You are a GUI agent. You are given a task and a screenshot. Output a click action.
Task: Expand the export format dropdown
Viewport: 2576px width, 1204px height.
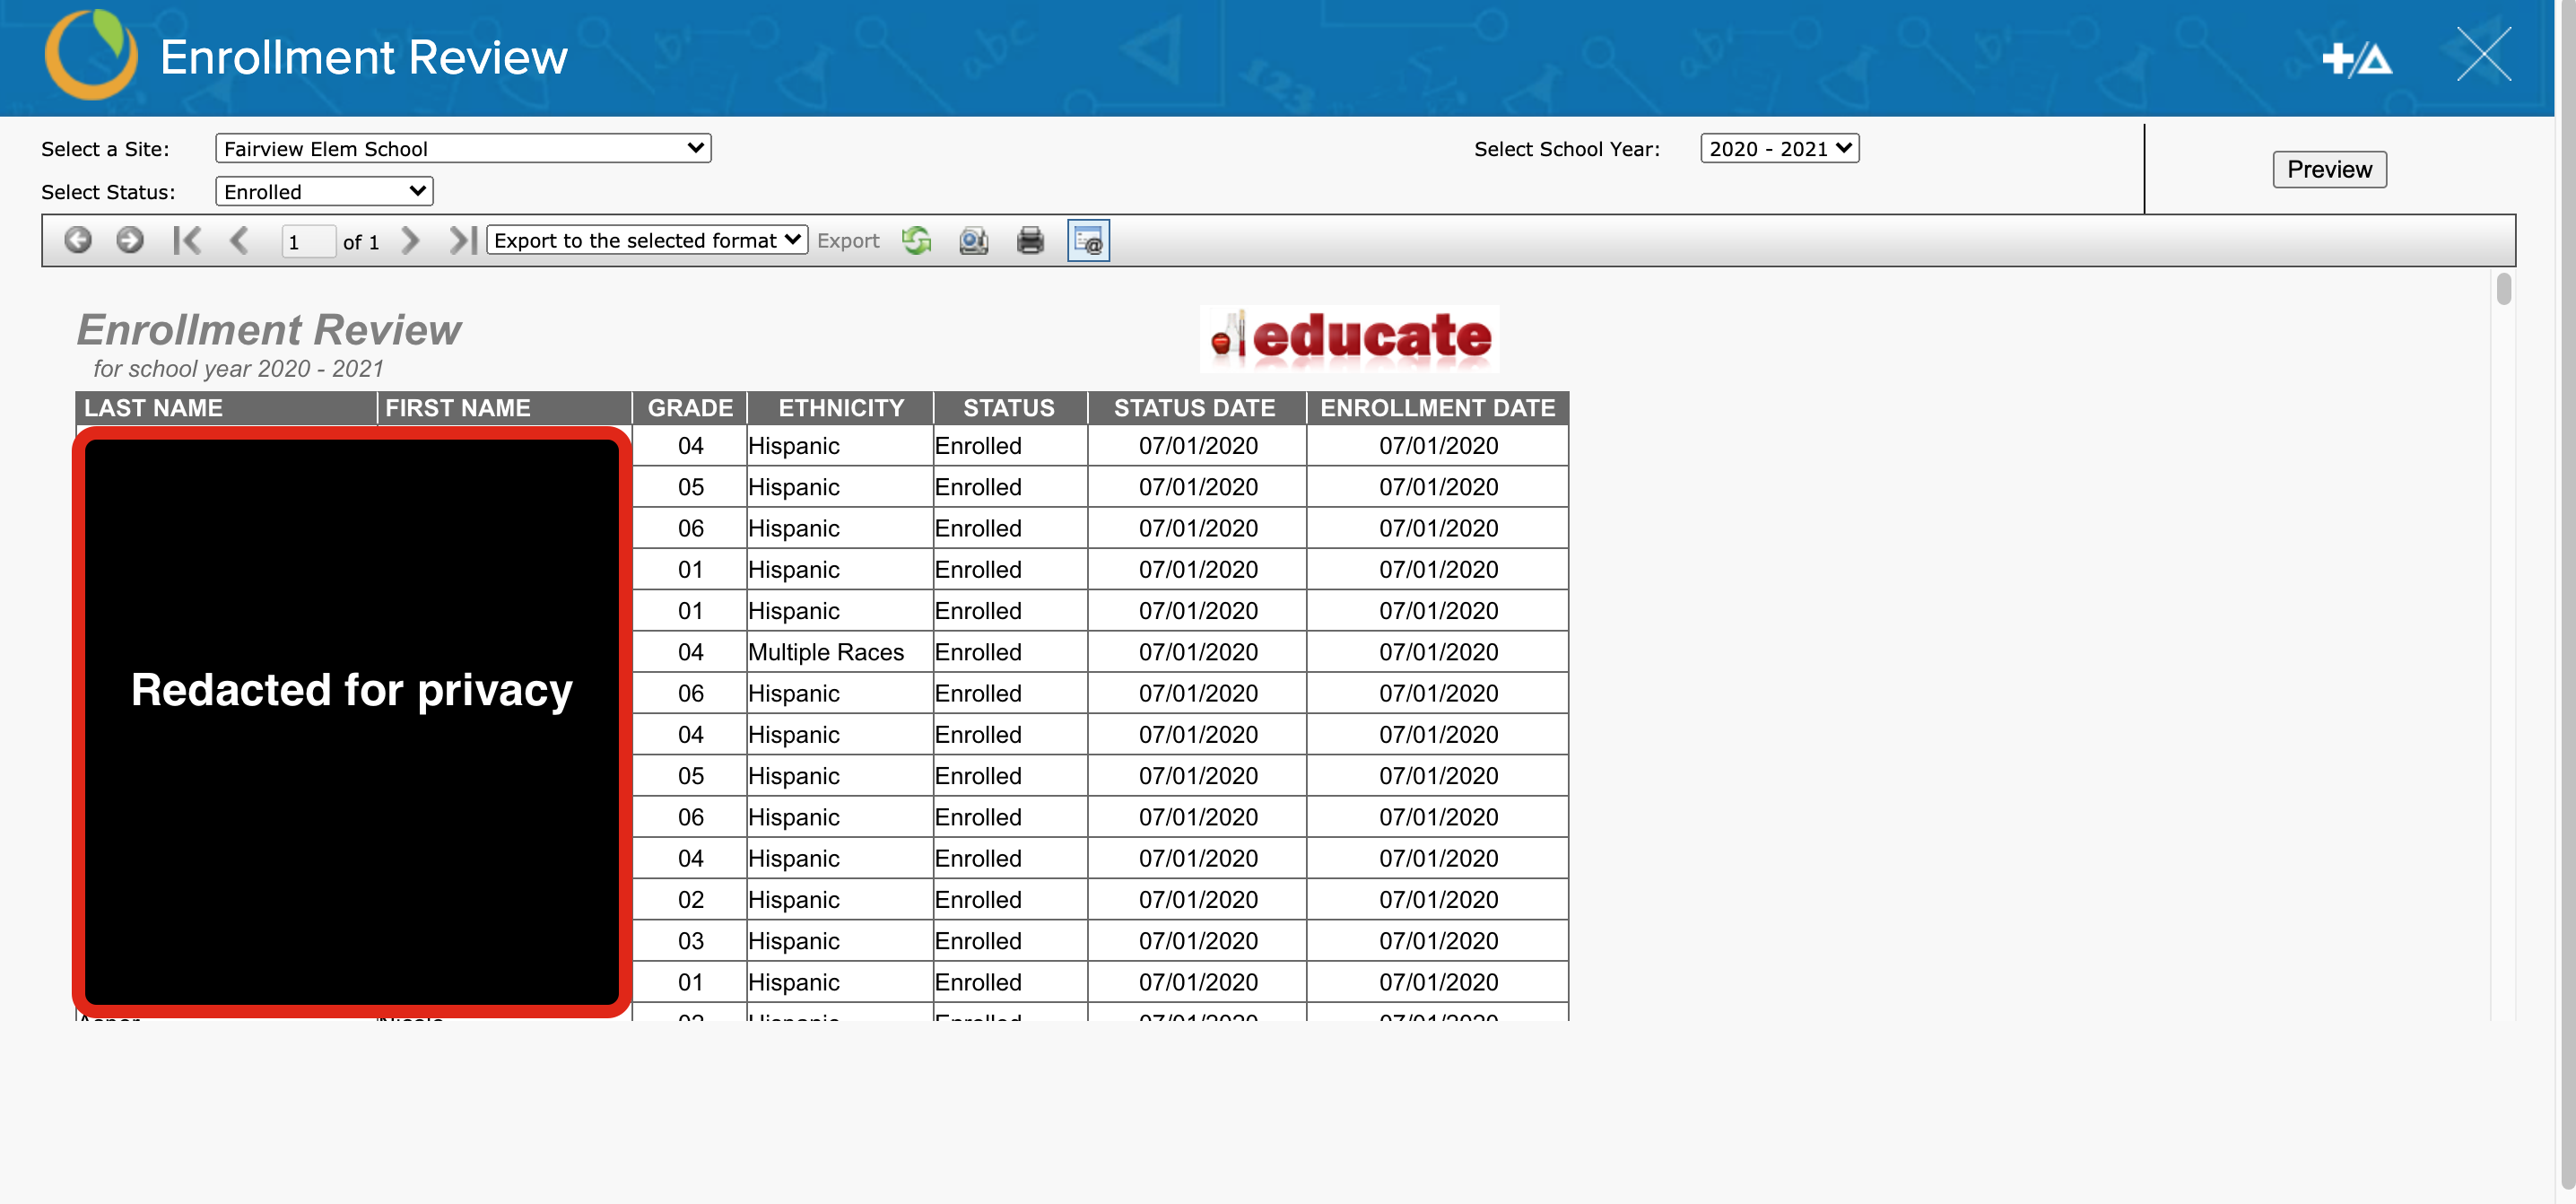point(647,240)
